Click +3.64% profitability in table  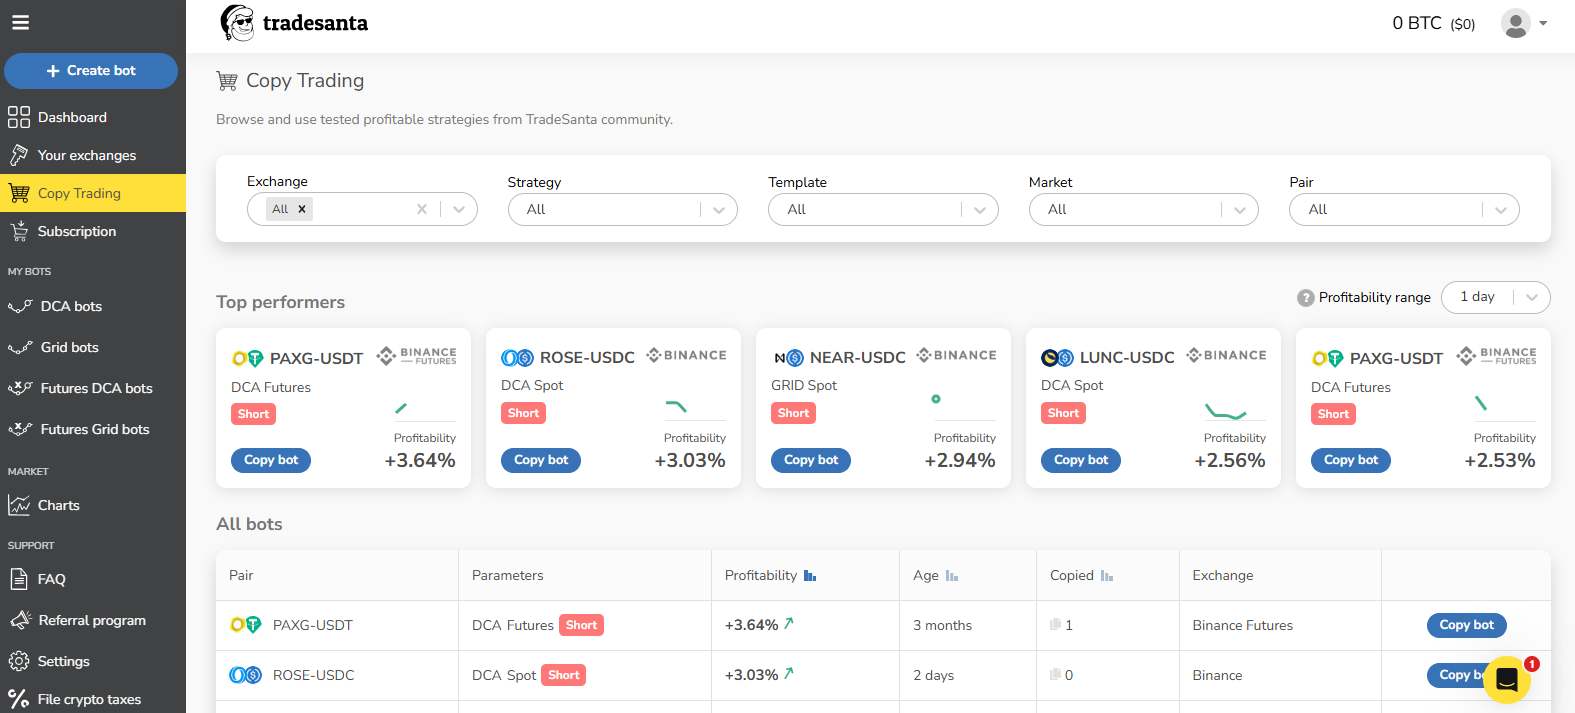[752, 625]
